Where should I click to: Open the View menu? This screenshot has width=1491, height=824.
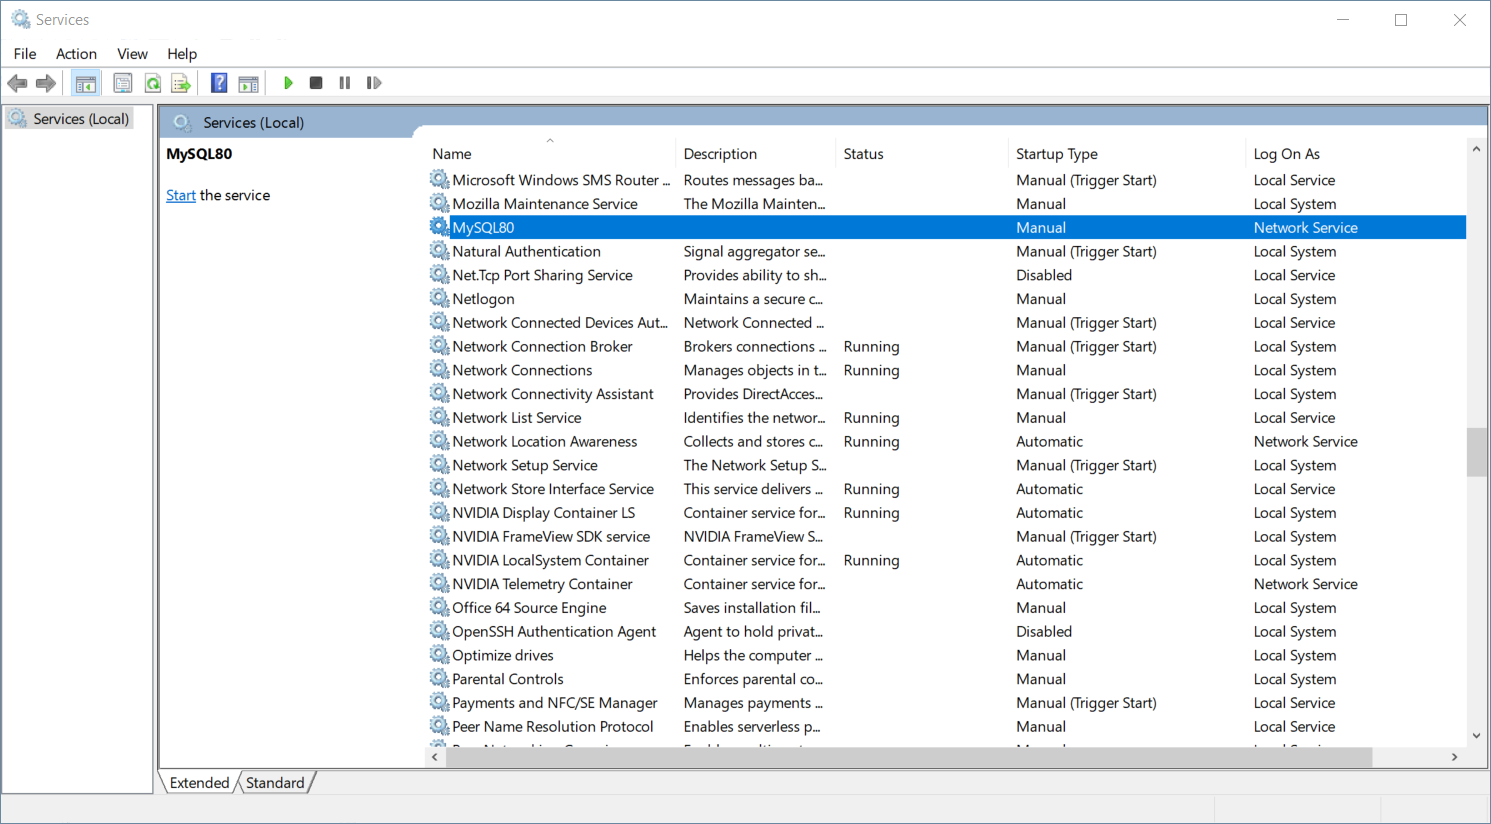pos(132,54)
